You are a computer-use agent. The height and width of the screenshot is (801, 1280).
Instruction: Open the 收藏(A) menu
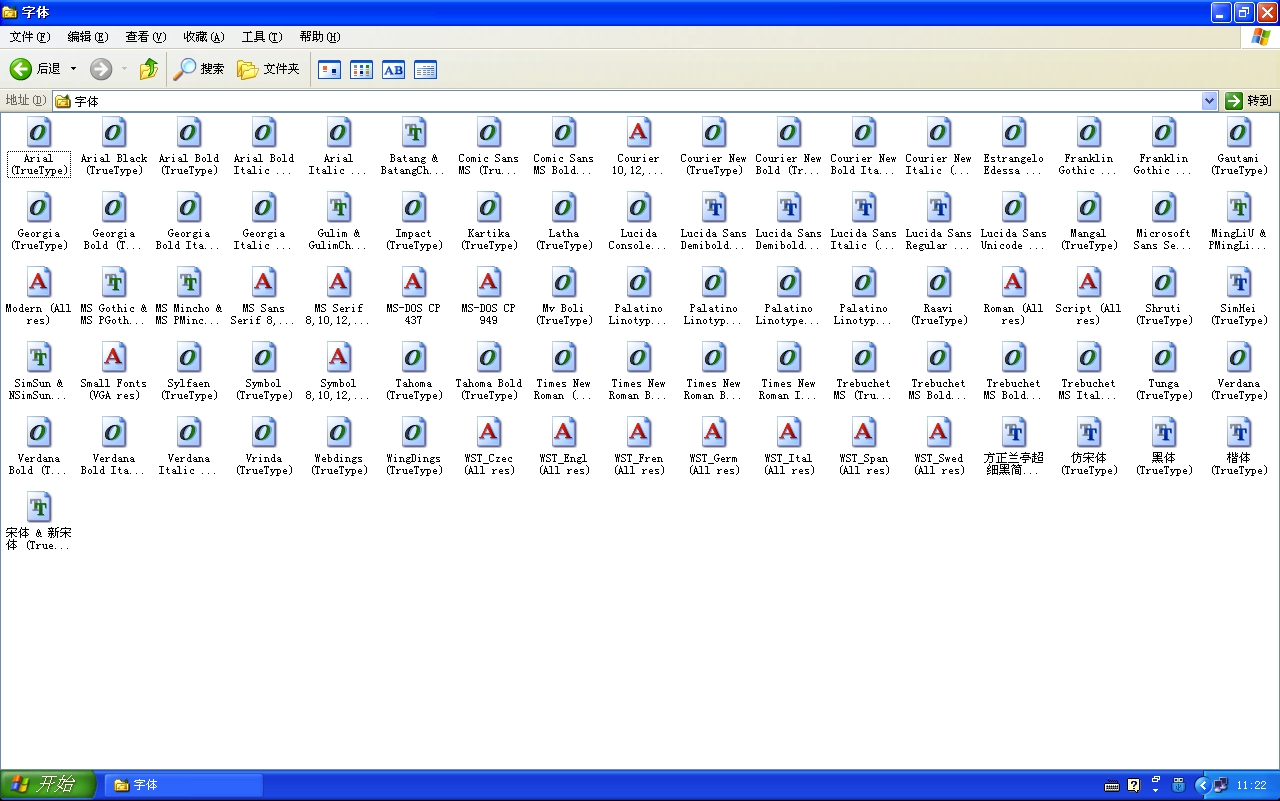[x=204, y=37]
